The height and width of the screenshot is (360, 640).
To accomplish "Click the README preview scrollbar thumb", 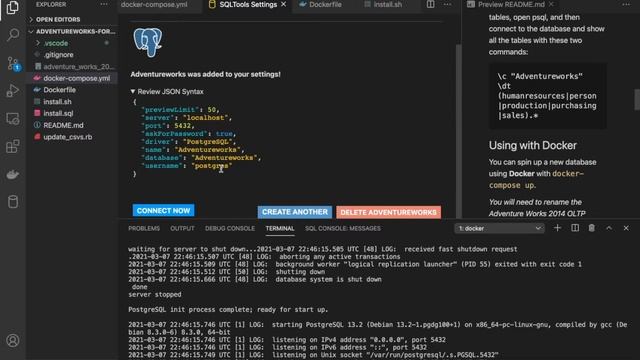I will tap(637, 100).
